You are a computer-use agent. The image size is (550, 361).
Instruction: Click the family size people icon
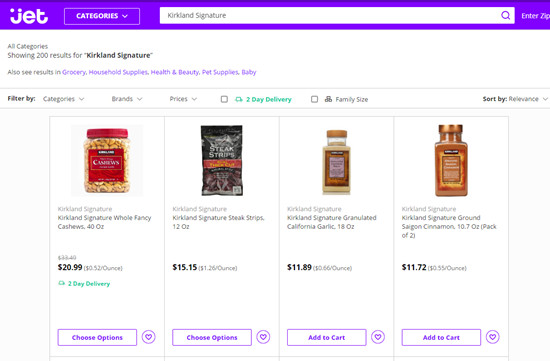tap(328, 99)
